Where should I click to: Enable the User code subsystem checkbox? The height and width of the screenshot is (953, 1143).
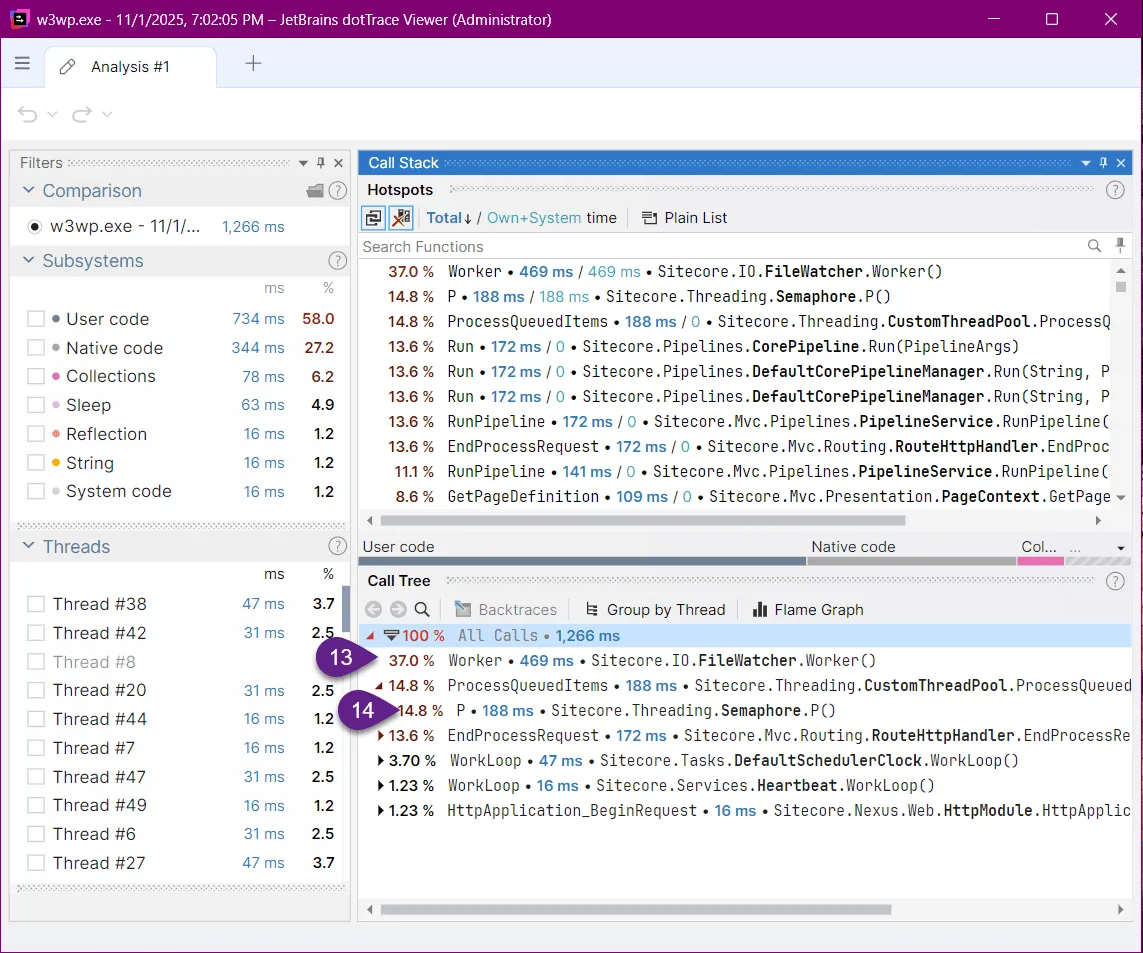click(36, 319)
